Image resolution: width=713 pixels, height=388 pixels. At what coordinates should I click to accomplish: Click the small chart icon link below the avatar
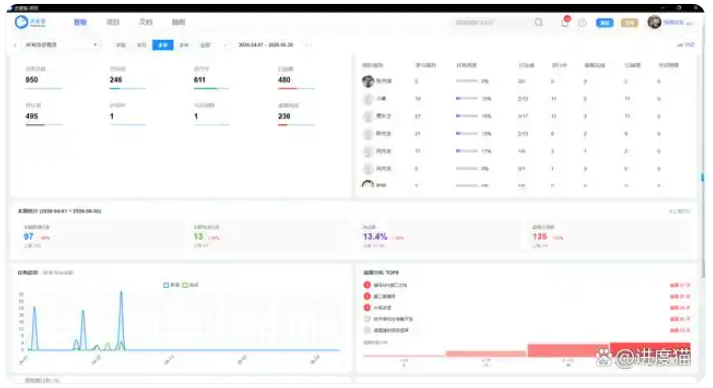click(686, 45)
